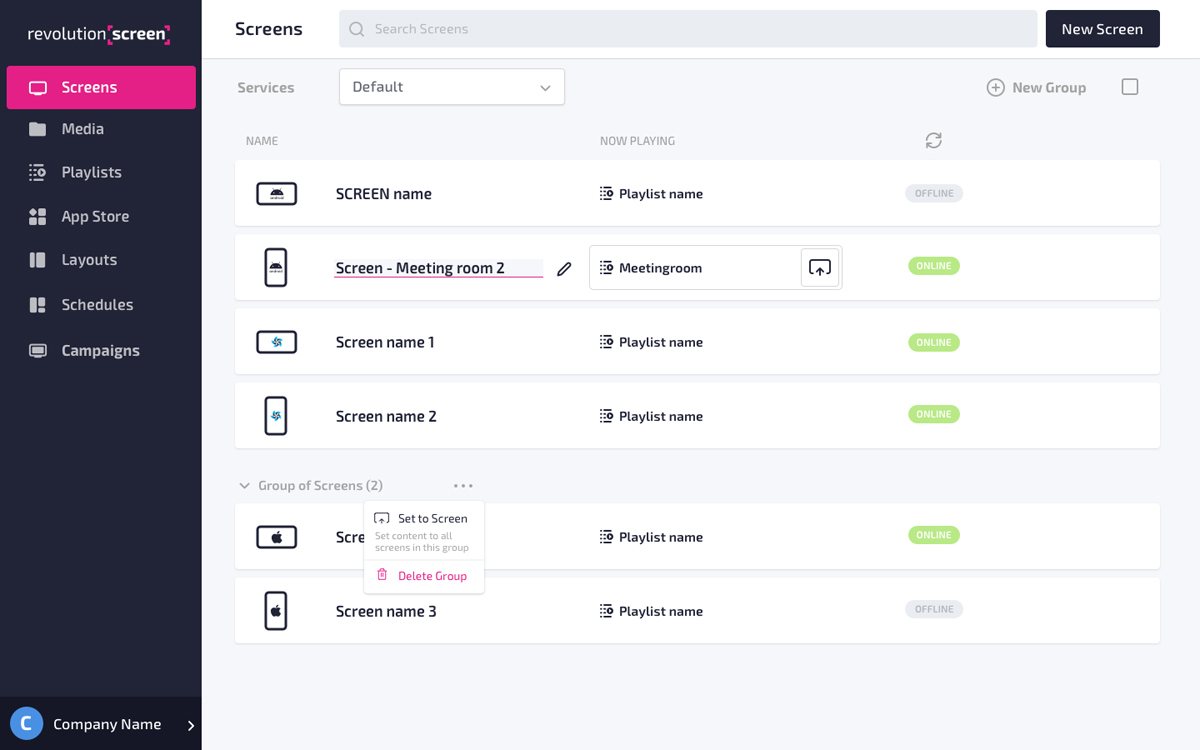Viewport: 1200px width, 750px height.
Task: Click the pinwheel portrait icon for Screen name 2
Action: (276, 416)
